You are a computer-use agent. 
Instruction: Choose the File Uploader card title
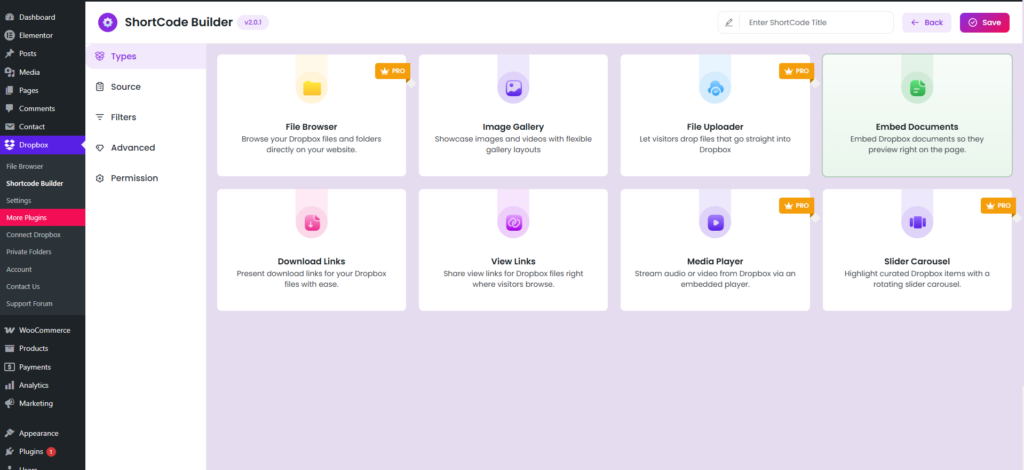click(715, 127)
